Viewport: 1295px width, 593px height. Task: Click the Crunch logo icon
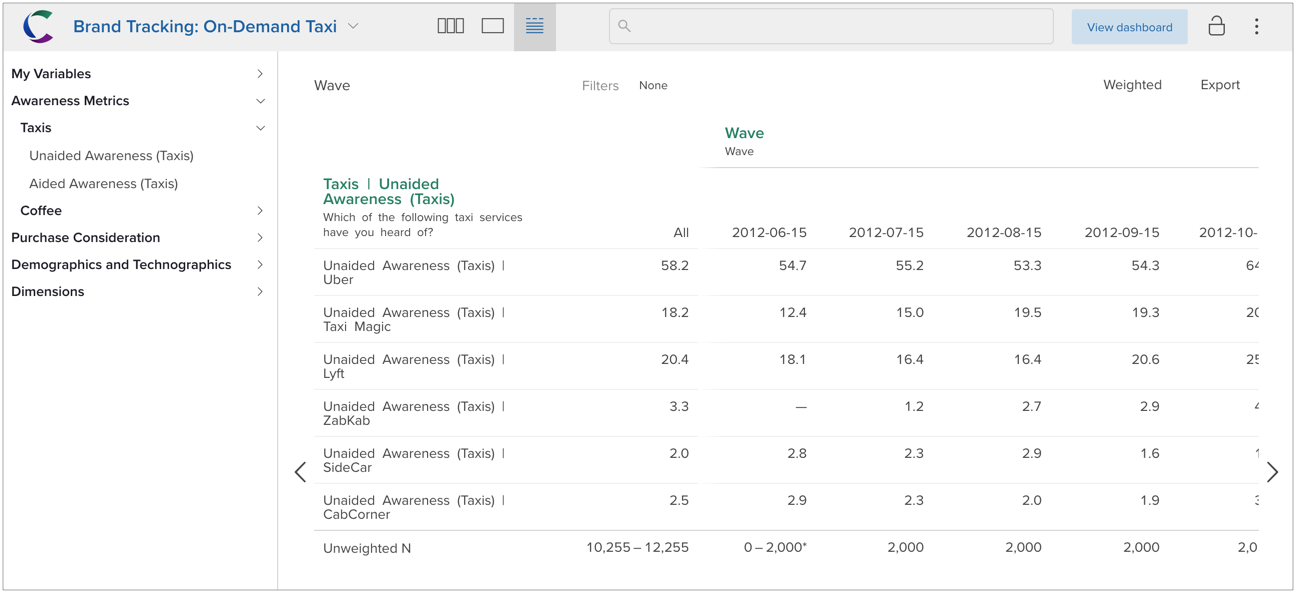(38, 27)
